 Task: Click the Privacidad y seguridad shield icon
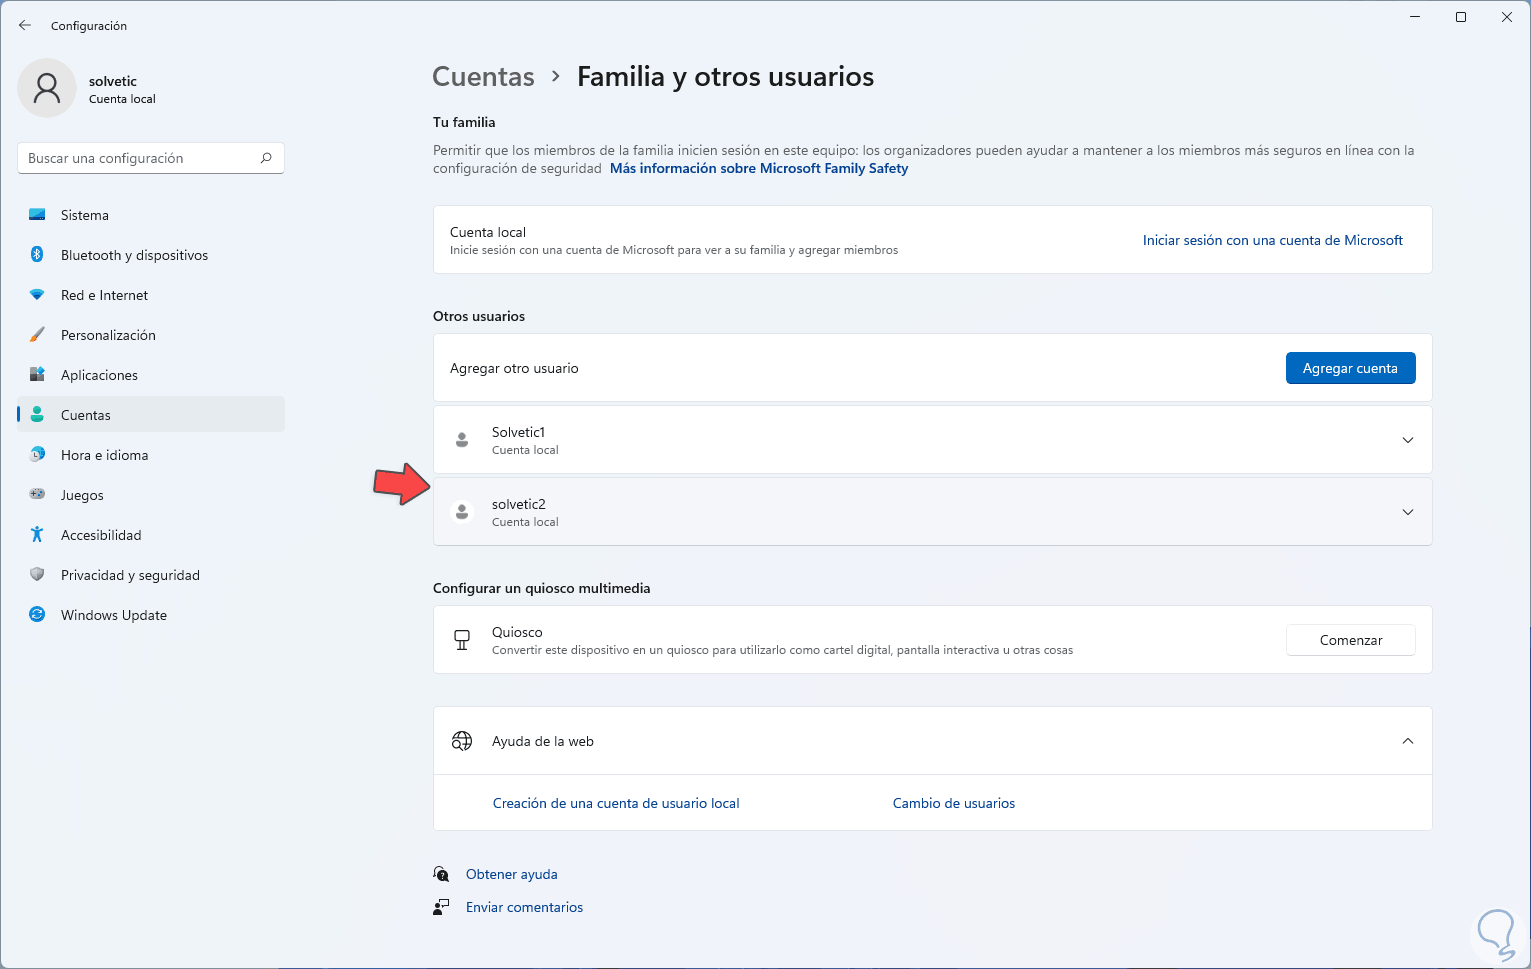pyautogui.click(x=37, y=575)
